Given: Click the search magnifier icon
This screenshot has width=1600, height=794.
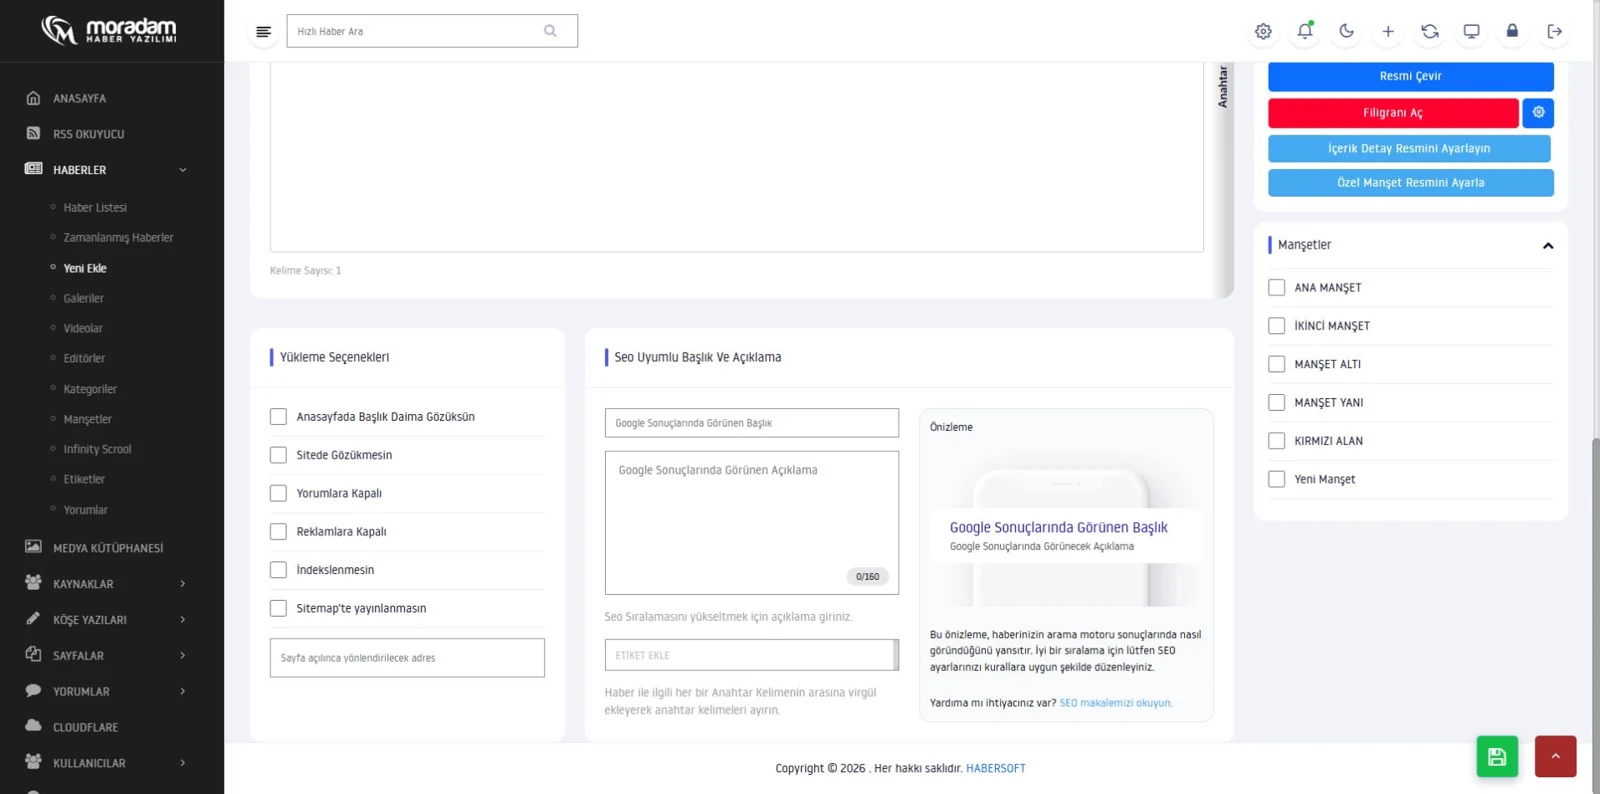Looking at the screenshot, I should pos(550,31).
